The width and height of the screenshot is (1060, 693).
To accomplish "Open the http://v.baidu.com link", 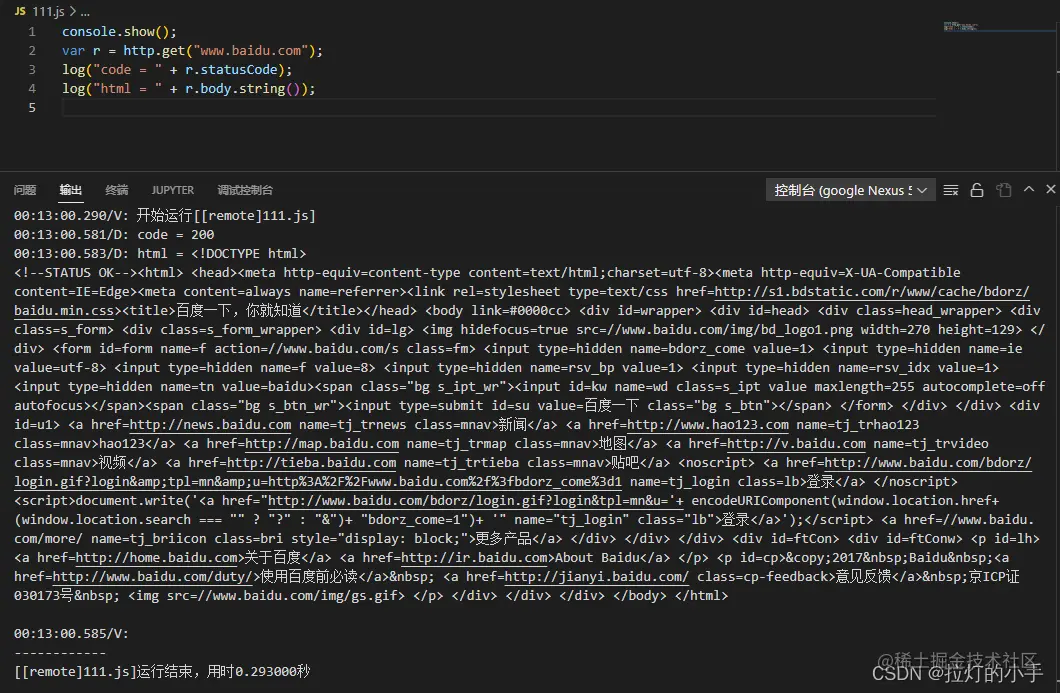I will point(796,444).
